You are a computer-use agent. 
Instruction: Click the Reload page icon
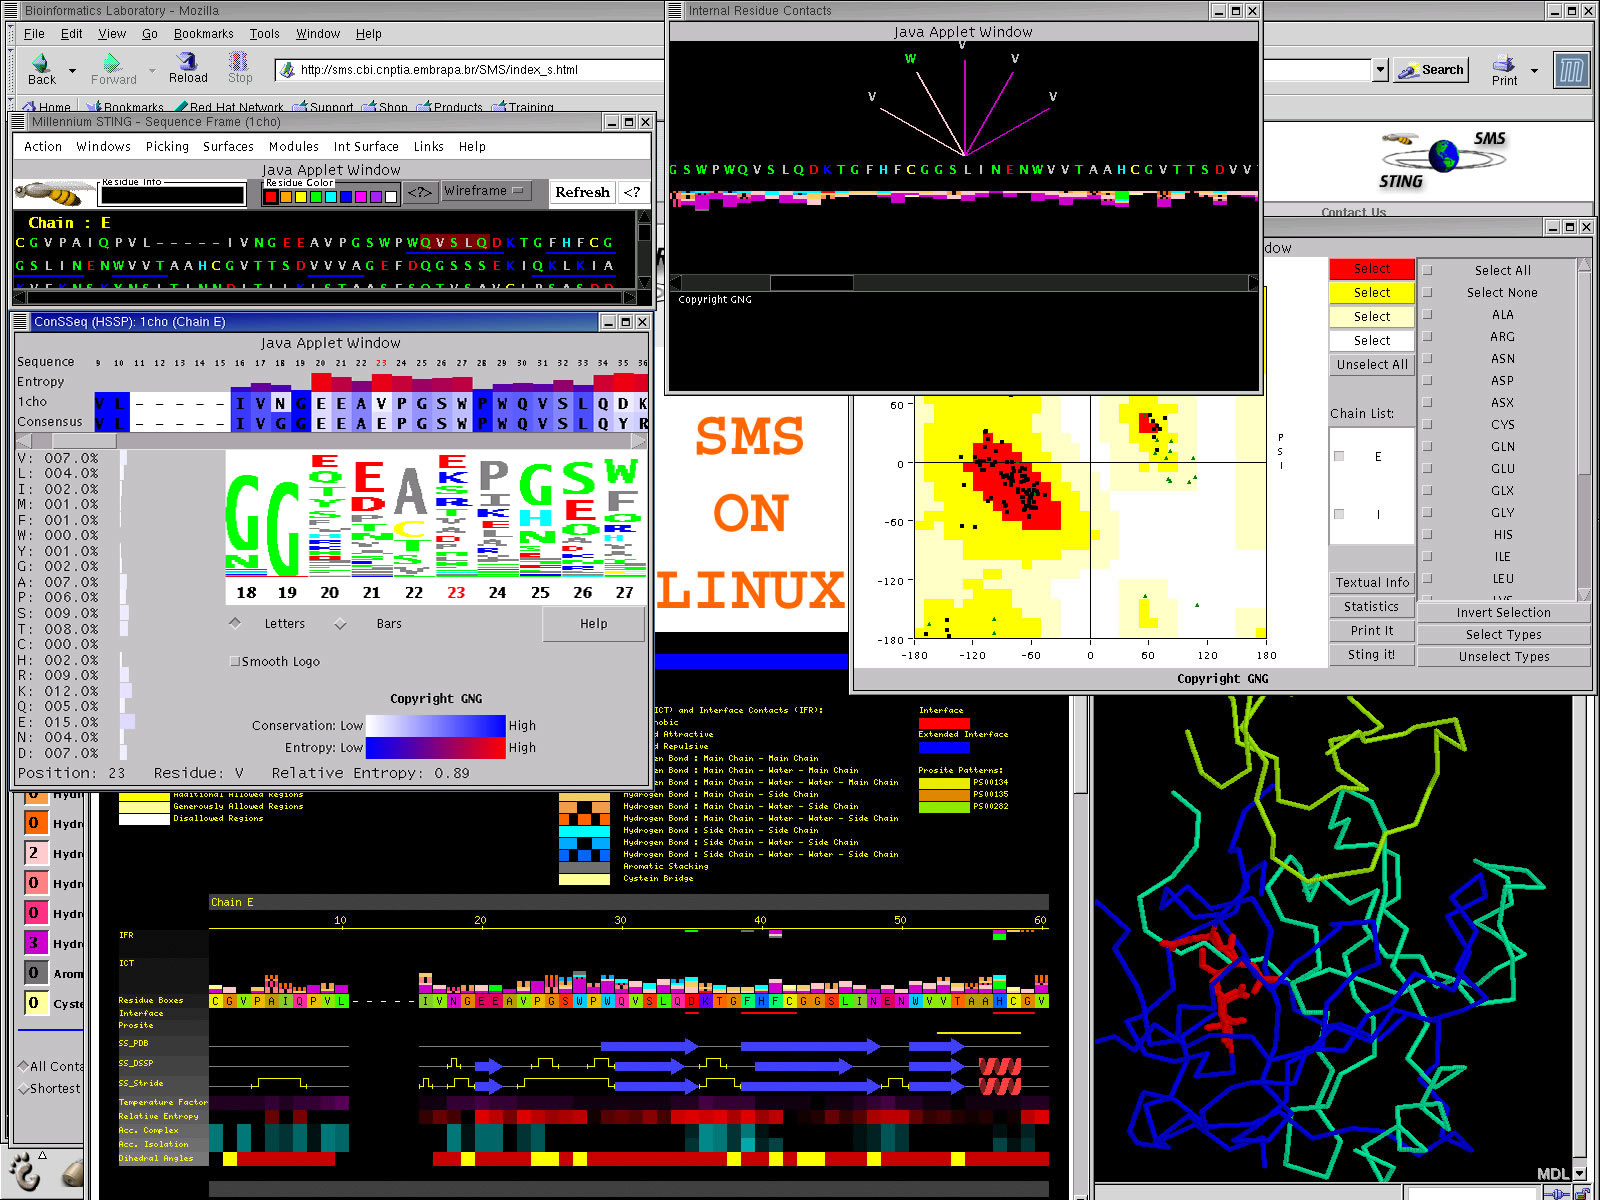point(188,61)
